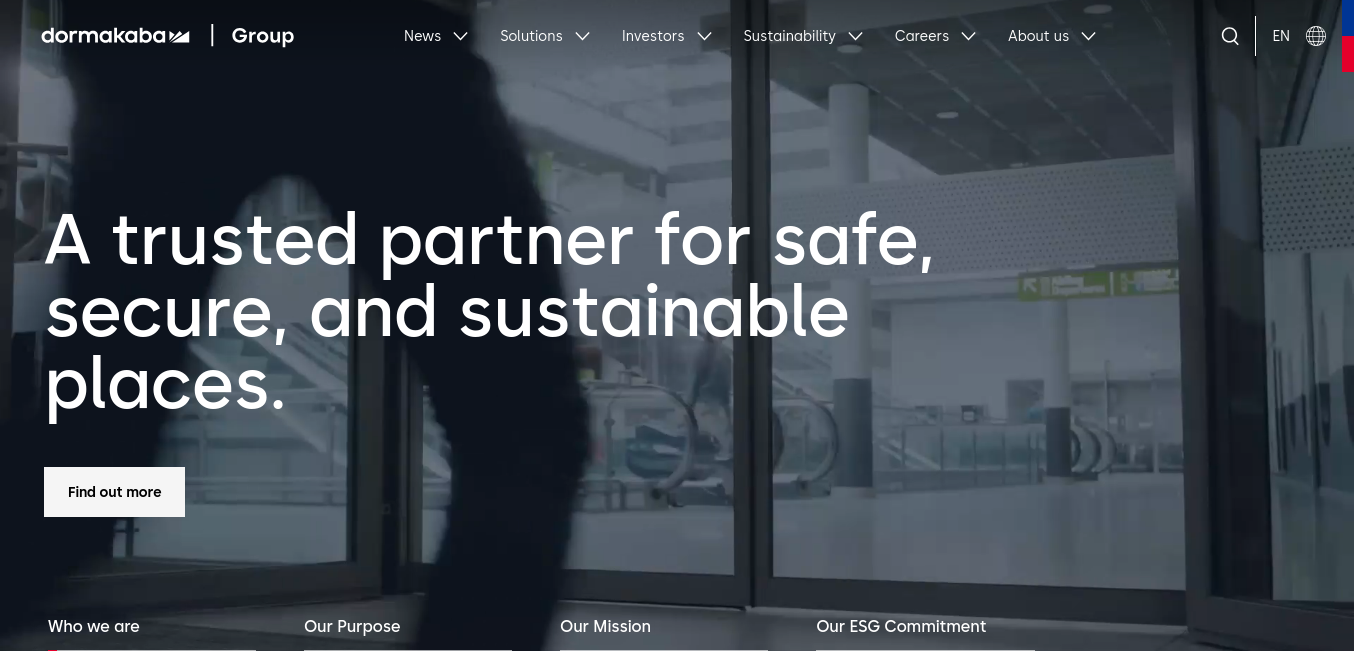Select the Careers menu label

click(x=921, y=36)
